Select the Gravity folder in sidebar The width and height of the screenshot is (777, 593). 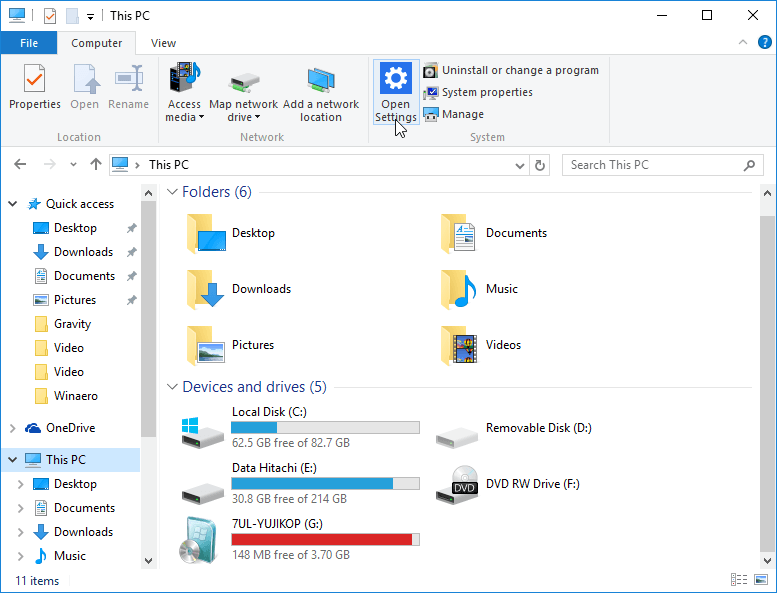click(72, 324)
